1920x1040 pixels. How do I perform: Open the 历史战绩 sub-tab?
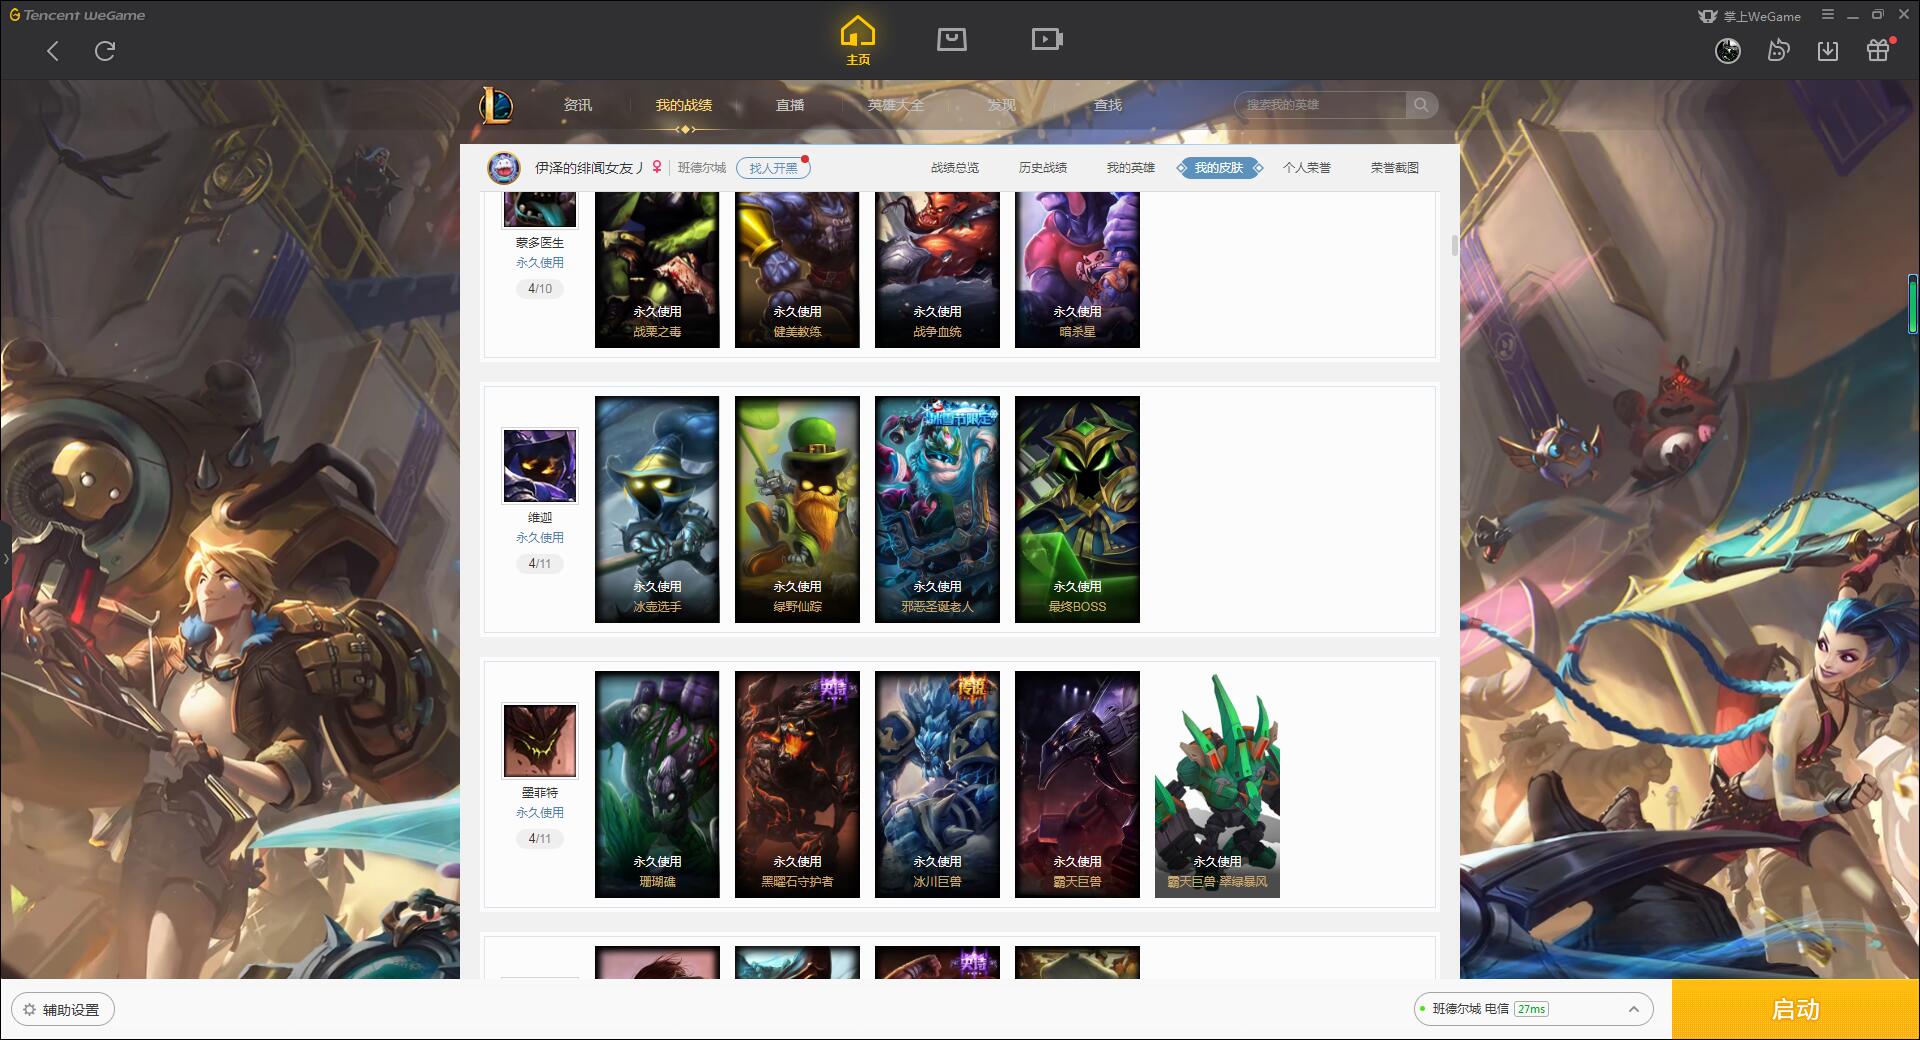(1043, 168)
